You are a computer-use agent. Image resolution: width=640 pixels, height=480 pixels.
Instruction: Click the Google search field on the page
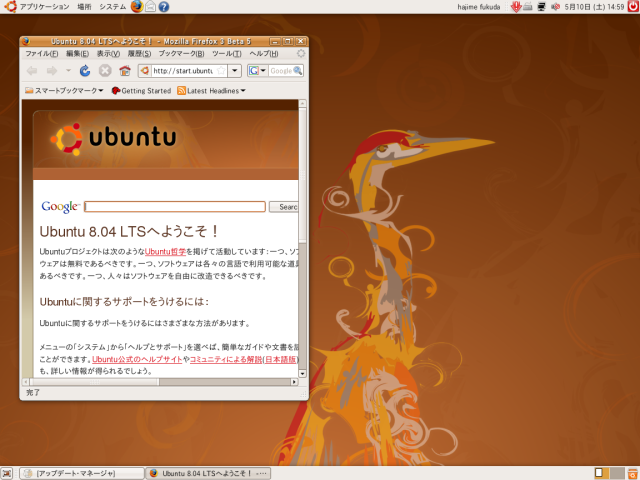coord(175,207)
